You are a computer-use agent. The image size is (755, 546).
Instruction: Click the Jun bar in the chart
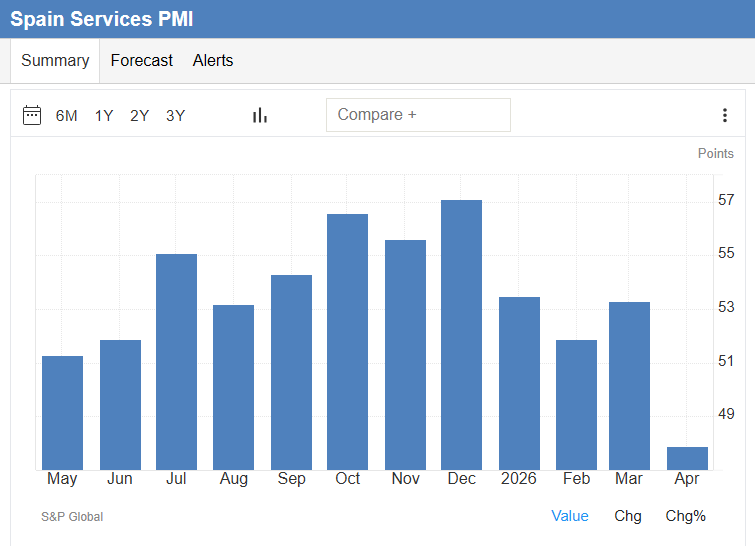[x=120, y=405]
